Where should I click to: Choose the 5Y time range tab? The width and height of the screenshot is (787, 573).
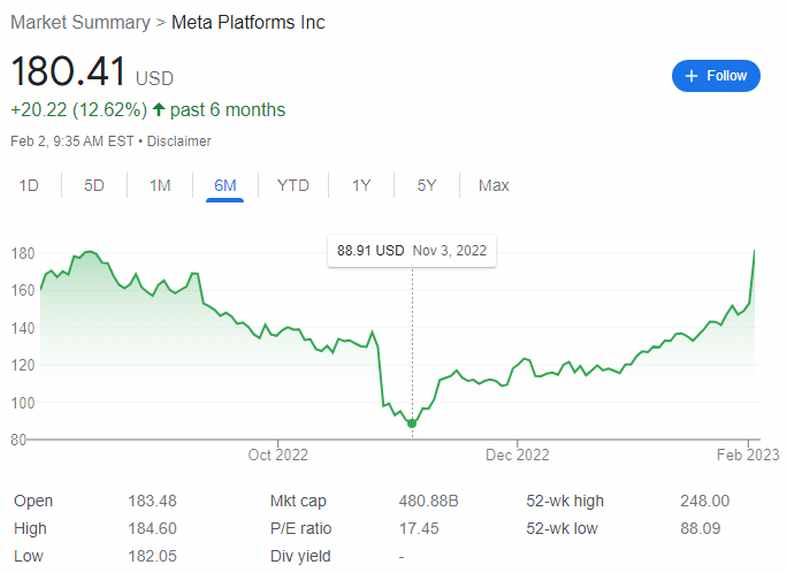click(x=427, y=185)
